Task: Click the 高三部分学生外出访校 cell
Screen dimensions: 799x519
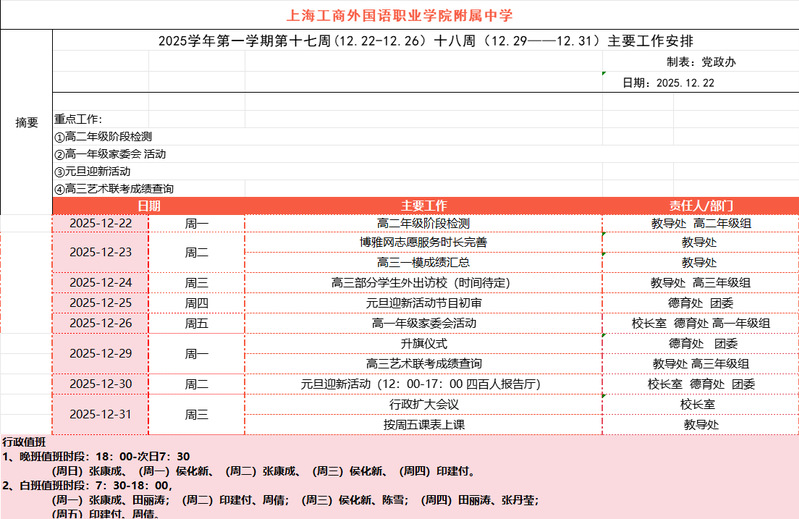Action: (x=423, y=282)
